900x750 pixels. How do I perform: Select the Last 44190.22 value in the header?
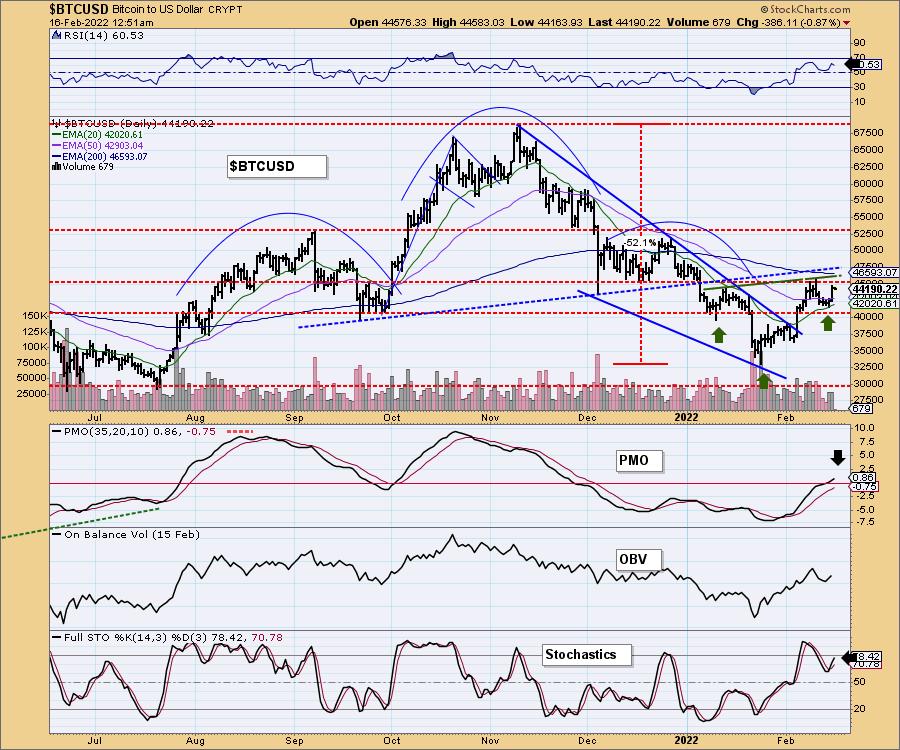624,22
